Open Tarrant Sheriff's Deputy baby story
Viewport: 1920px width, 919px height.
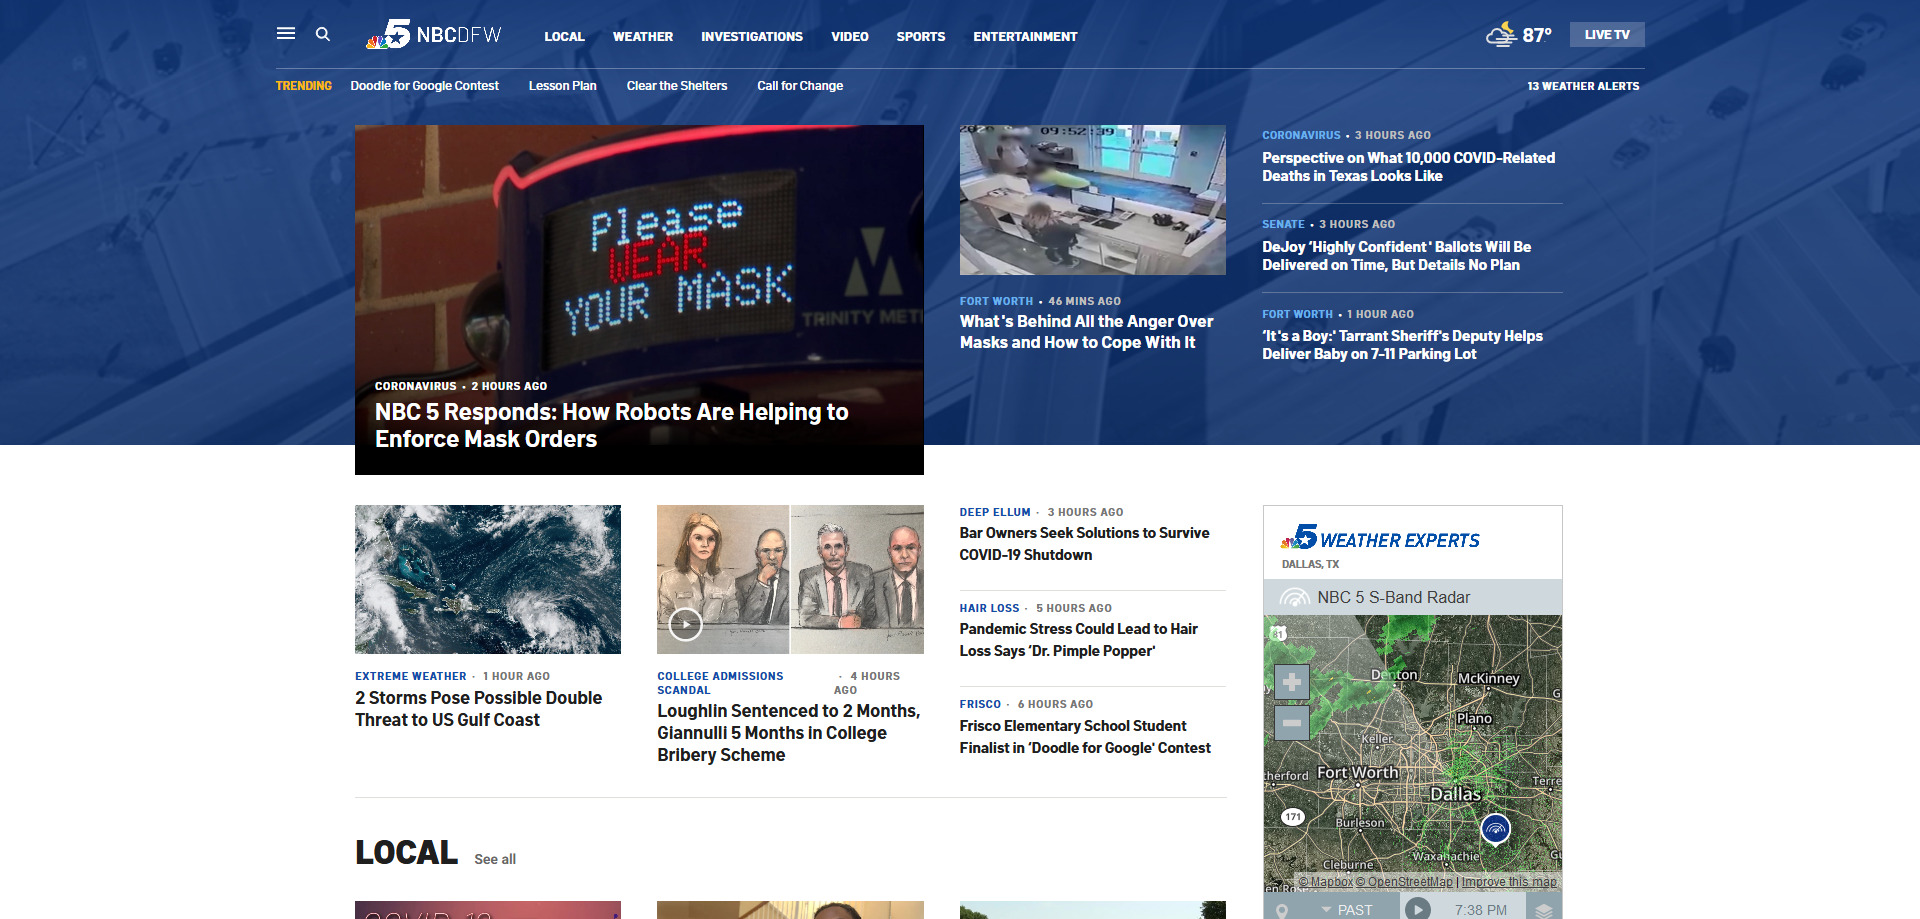(1402, 345)
